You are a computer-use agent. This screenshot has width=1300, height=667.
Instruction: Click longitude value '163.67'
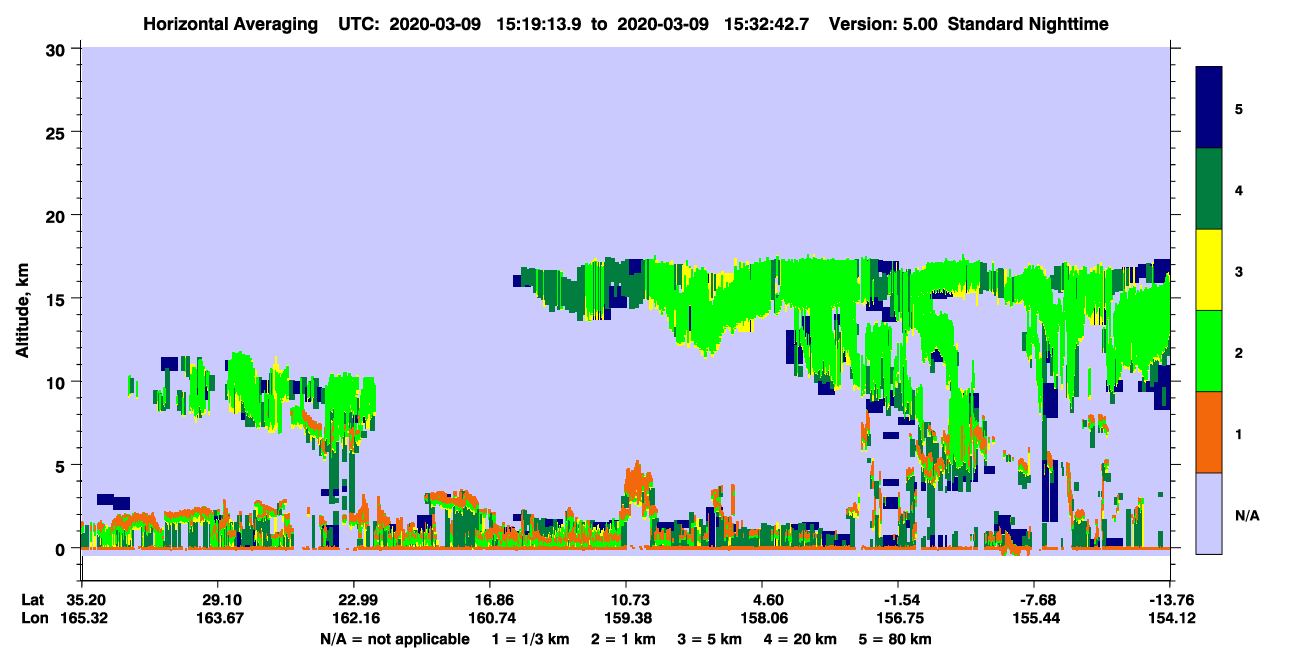[x=218, y=619]
